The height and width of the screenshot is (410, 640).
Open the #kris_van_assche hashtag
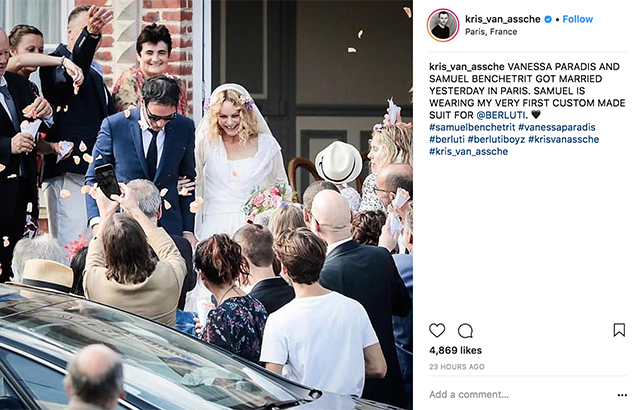468,152
